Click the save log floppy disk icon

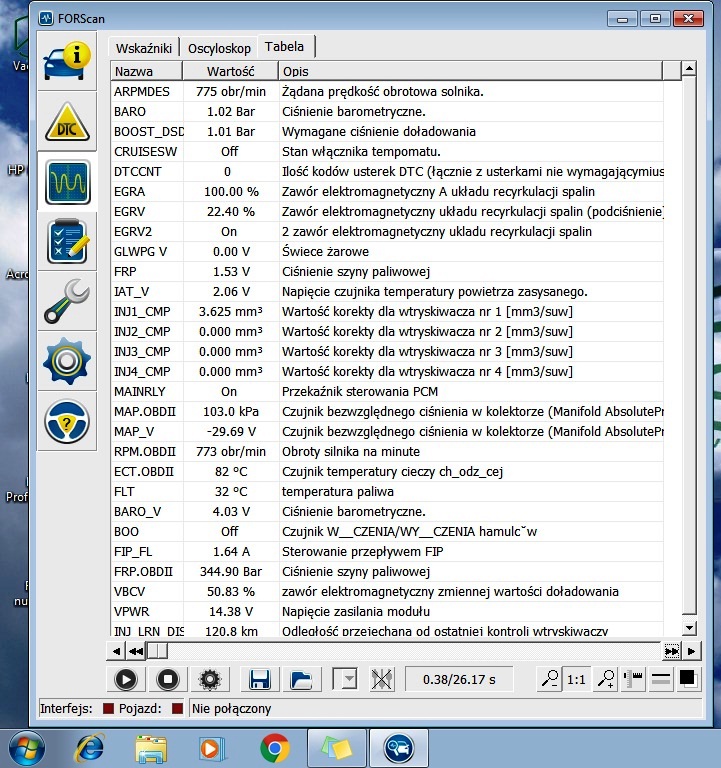point(260,679)
